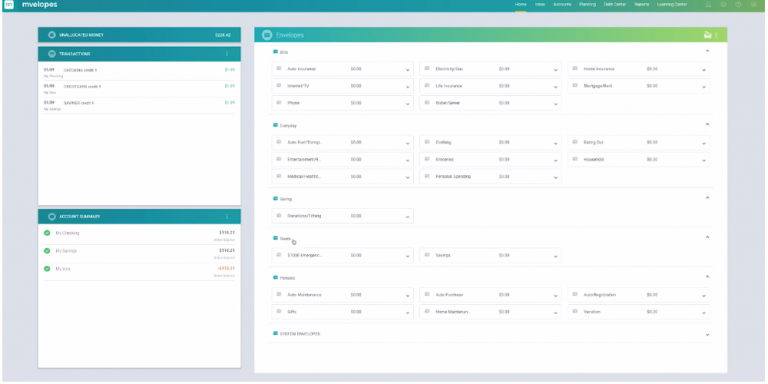
Task: Open the Inbox tab
Action: [540, 4]
